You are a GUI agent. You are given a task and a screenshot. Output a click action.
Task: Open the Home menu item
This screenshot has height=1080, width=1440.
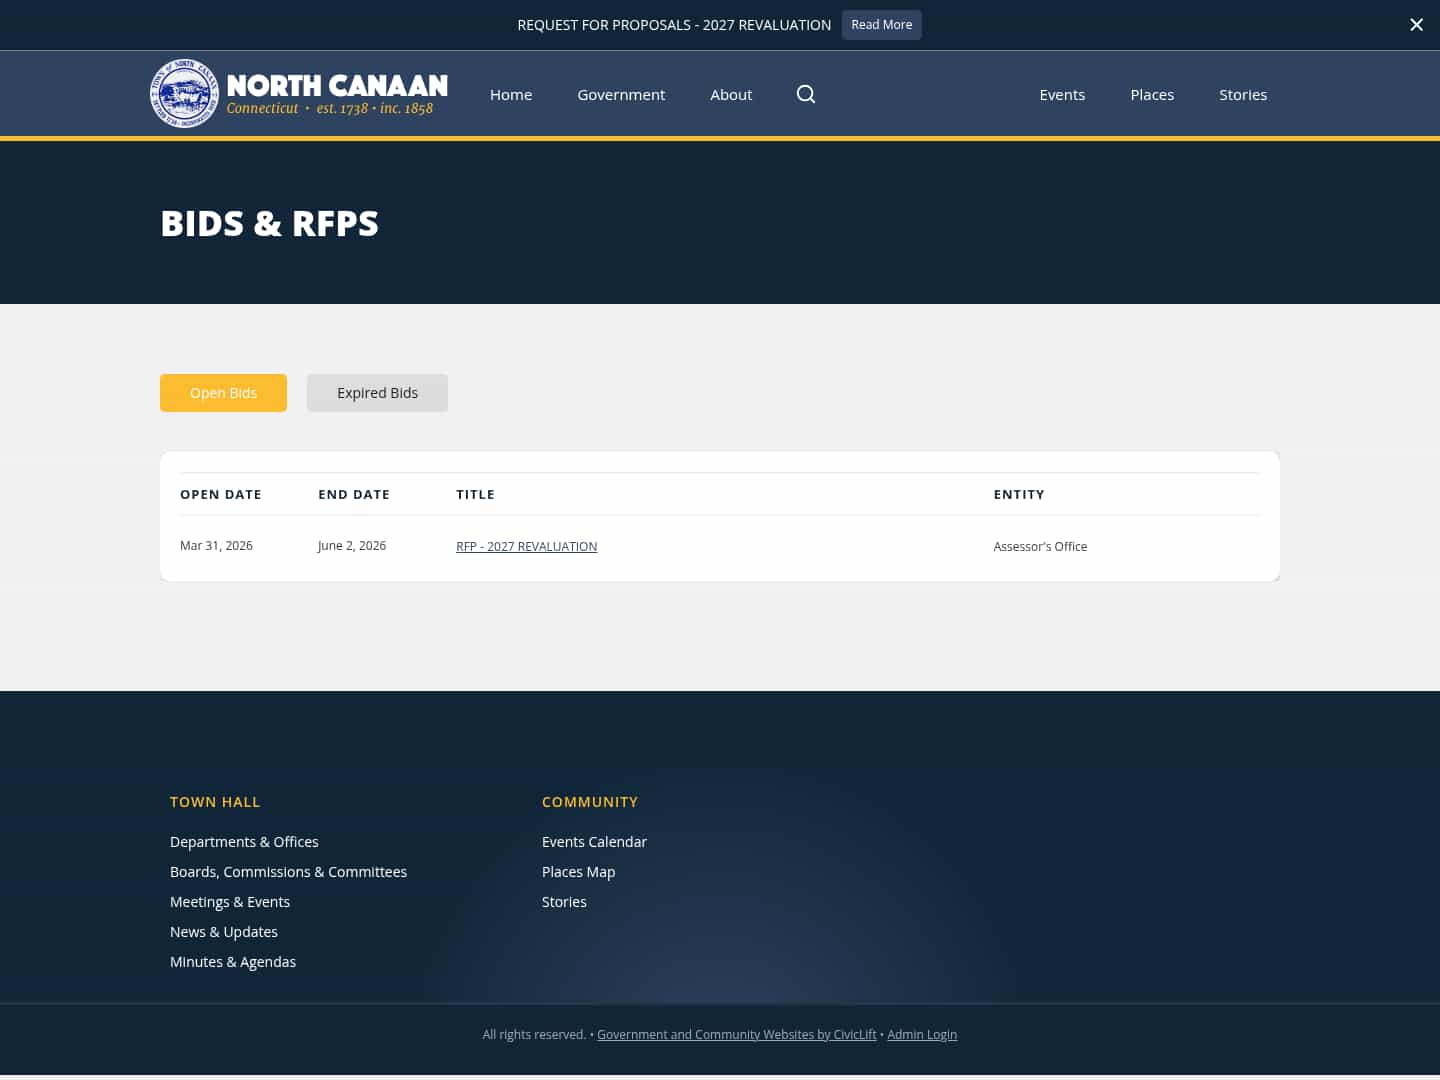(511, 94)
